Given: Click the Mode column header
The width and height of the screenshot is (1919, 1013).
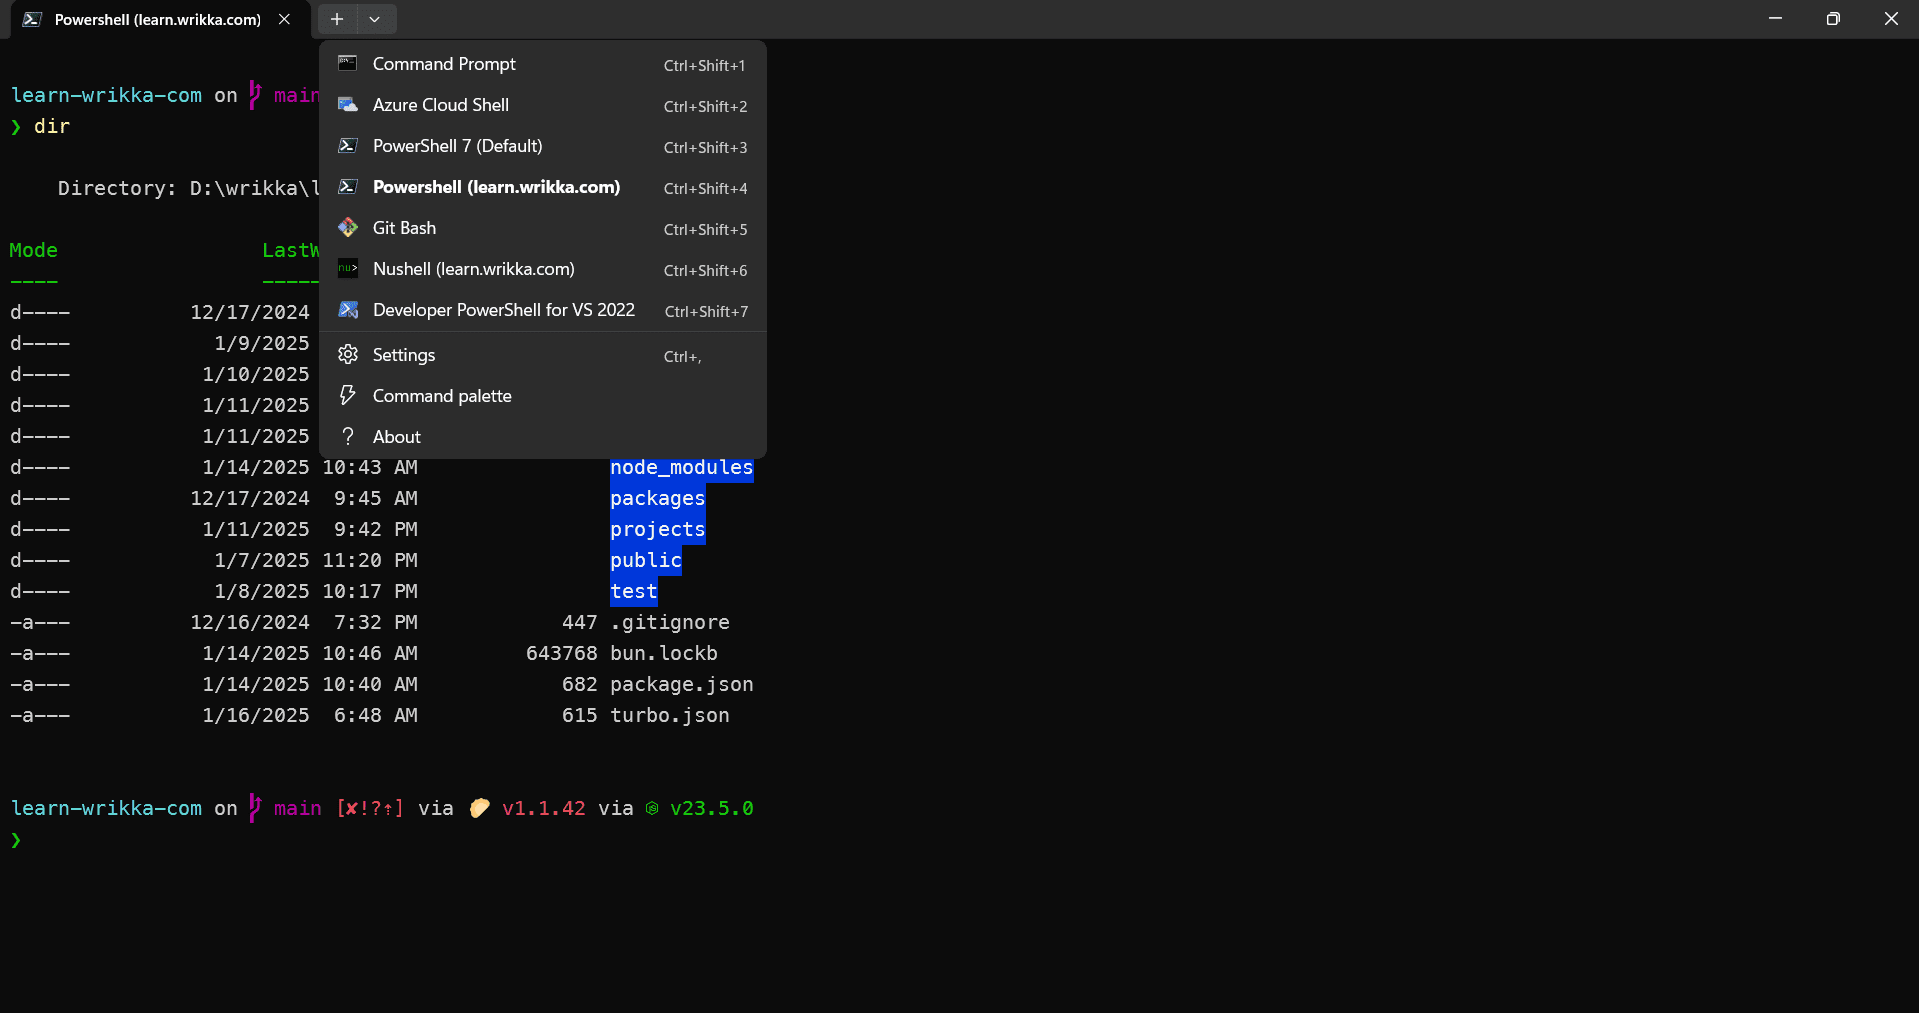Looking at the screenshot, I should (x=33, y=250).
